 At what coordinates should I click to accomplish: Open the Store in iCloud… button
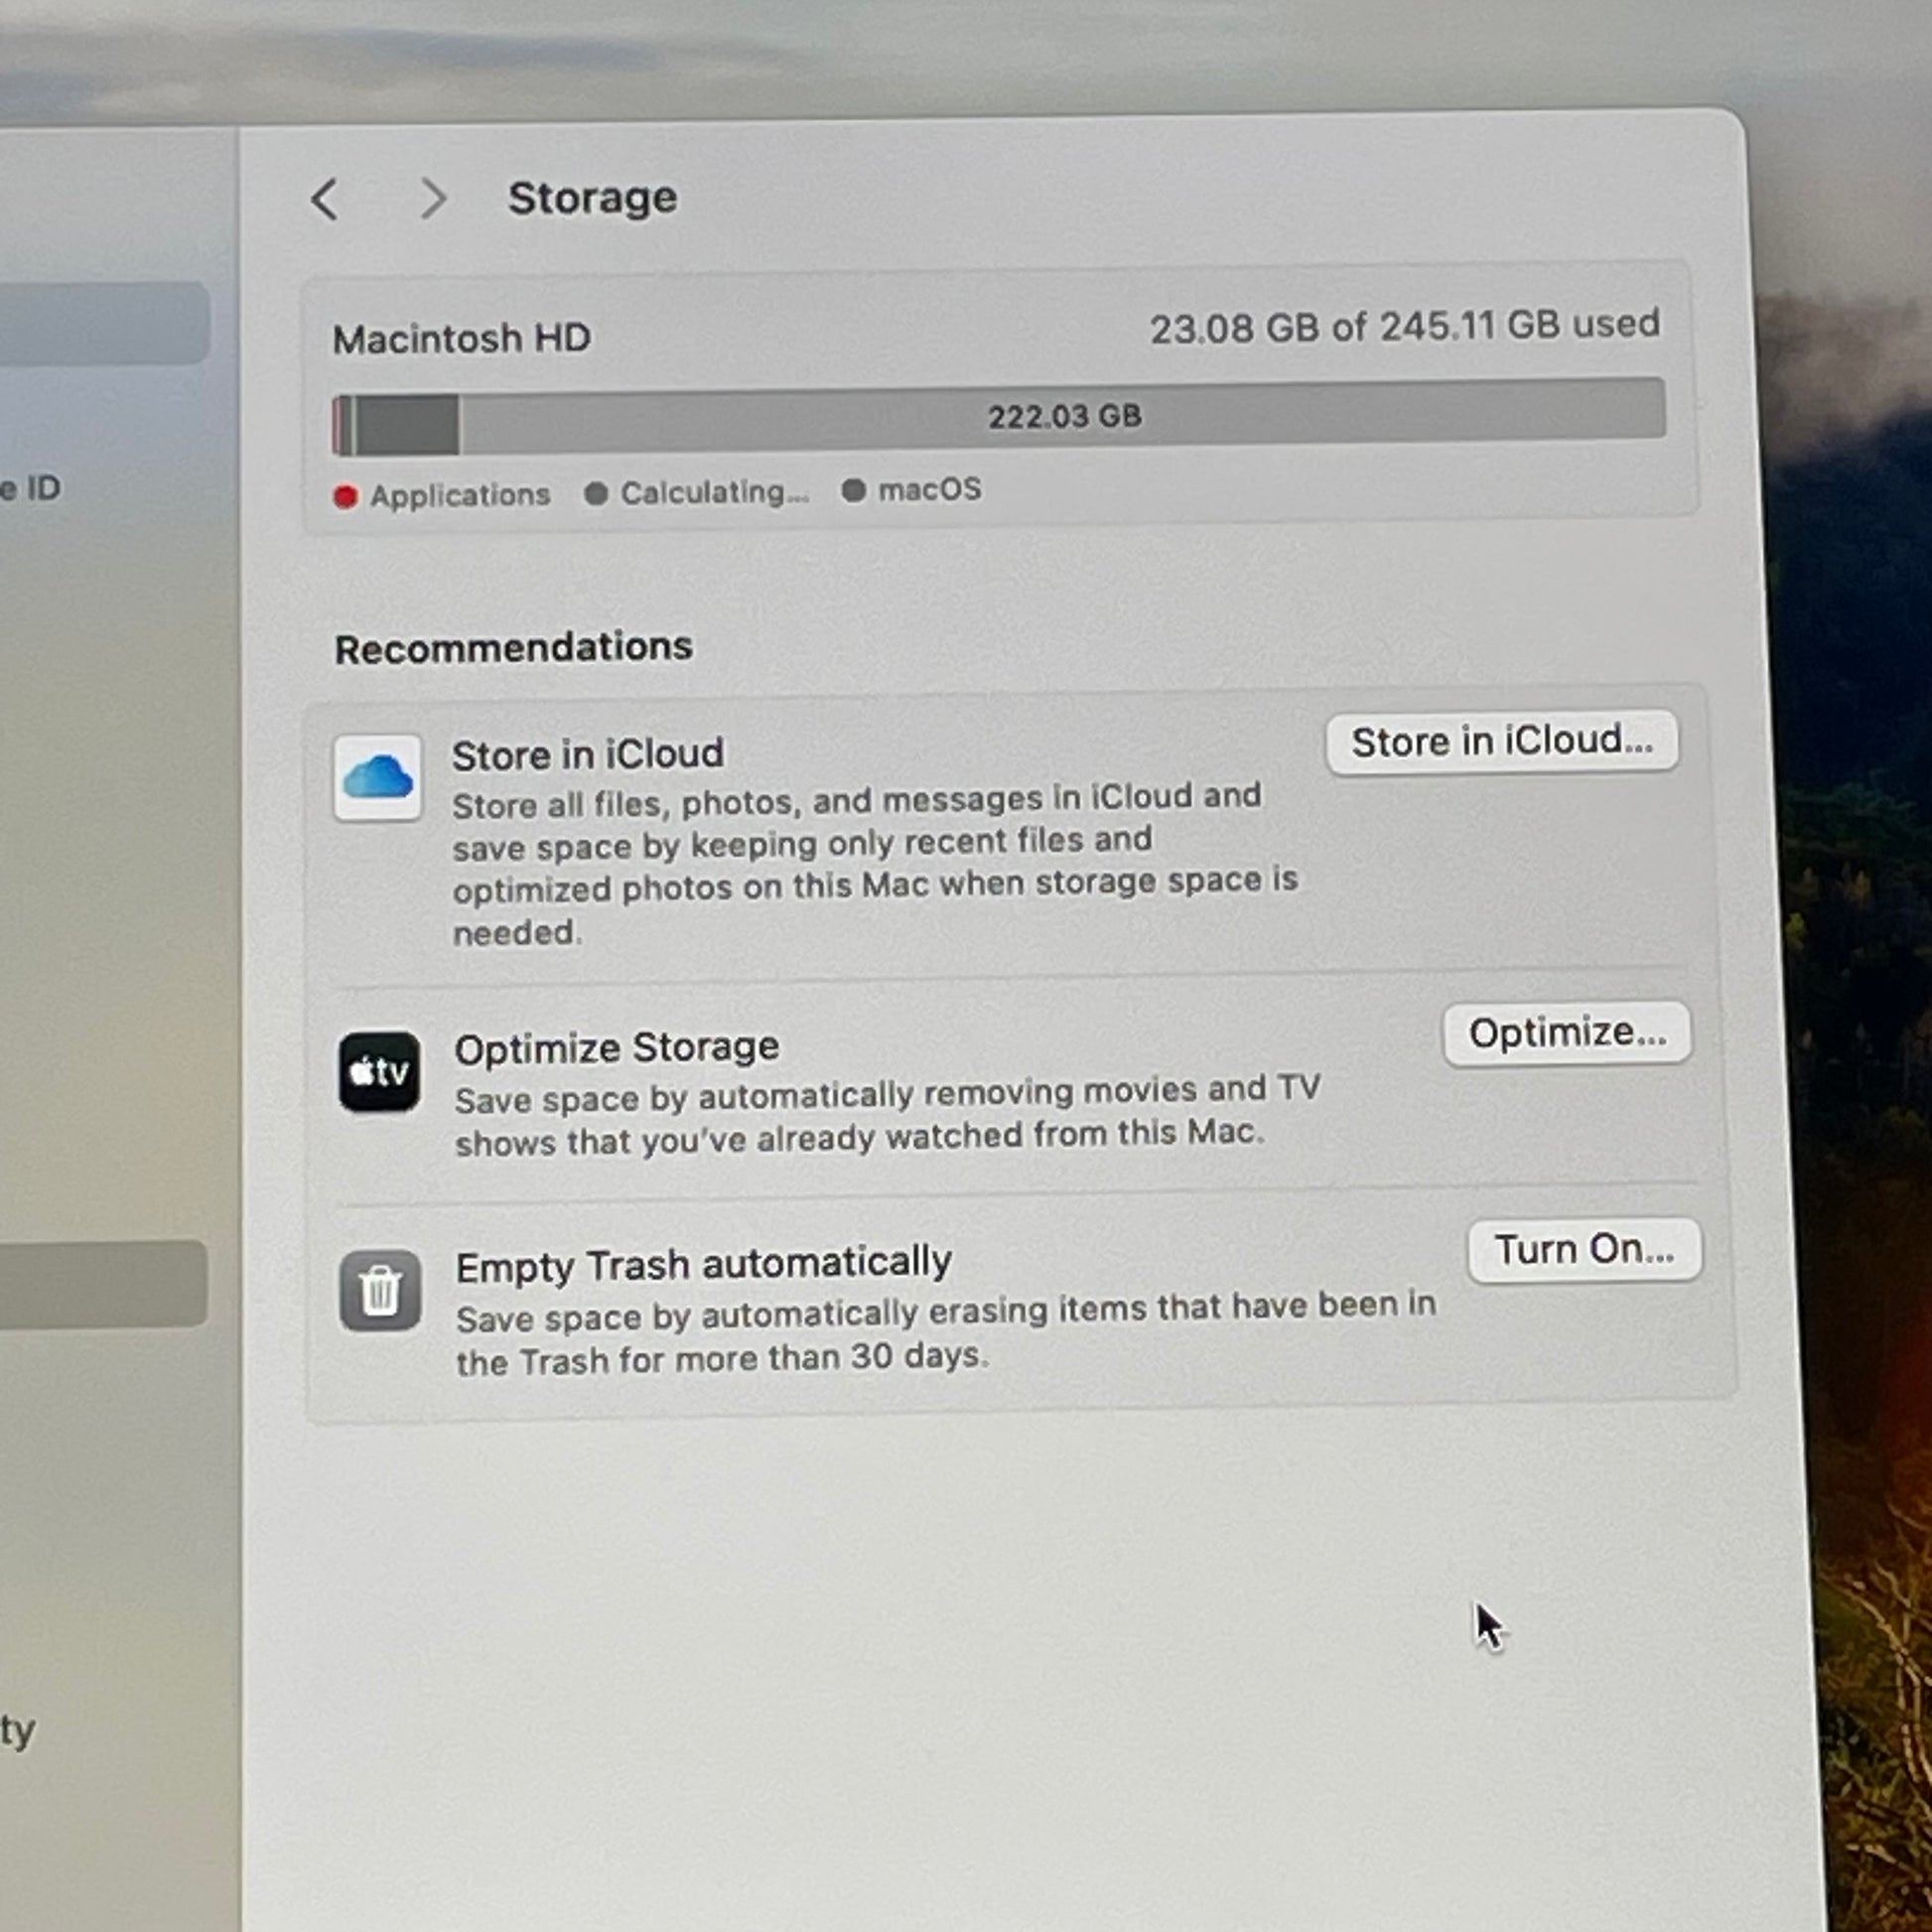pyautogui.click(x=1502, y=741)
